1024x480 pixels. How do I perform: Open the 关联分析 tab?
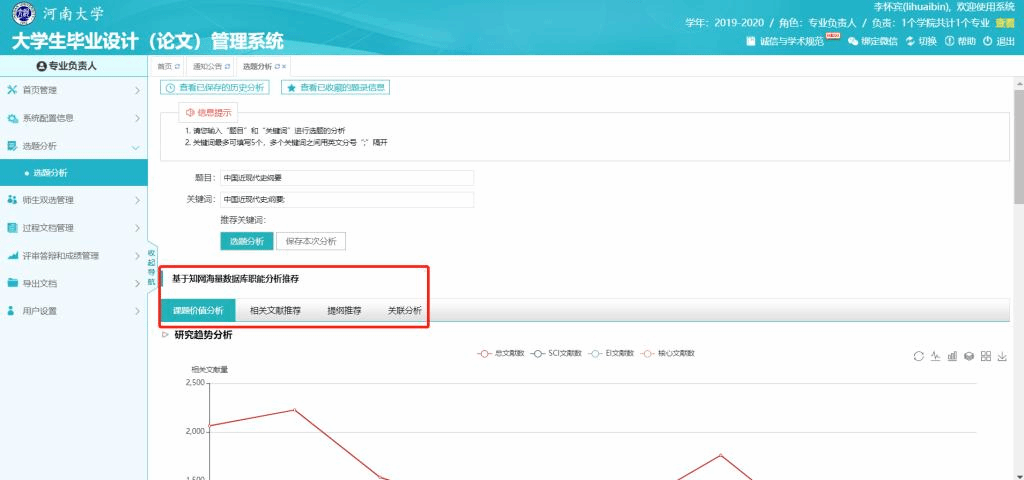[x=405, y=311]
